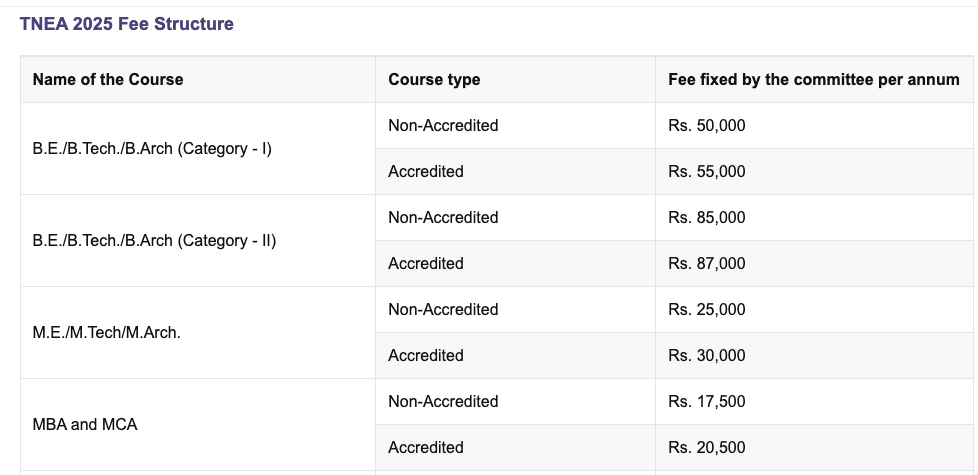Select the Rs. 30,000 fee cell
Image resolution: width=978 pixels, height=475 pixels.
(x=707, y=356)
